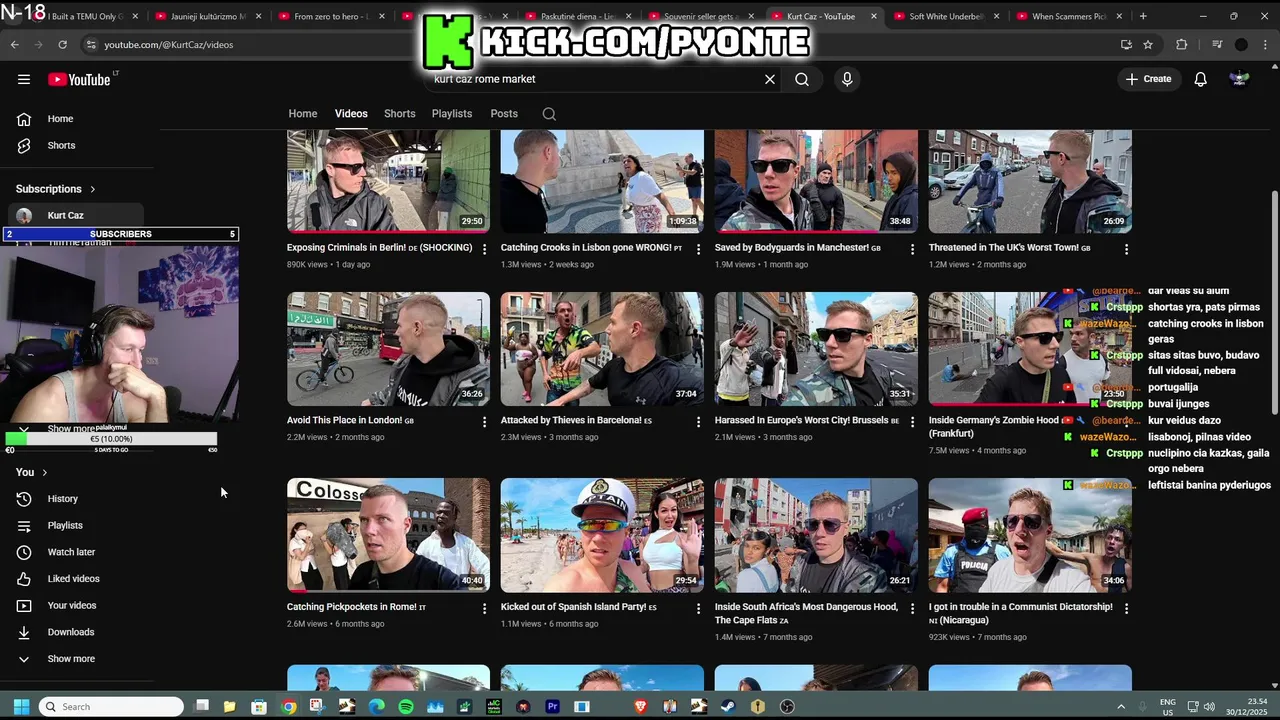The width and height of the screenshot is (1280, 720).
Task: Open Playlists in the sidebar
Action: [65, 526]
